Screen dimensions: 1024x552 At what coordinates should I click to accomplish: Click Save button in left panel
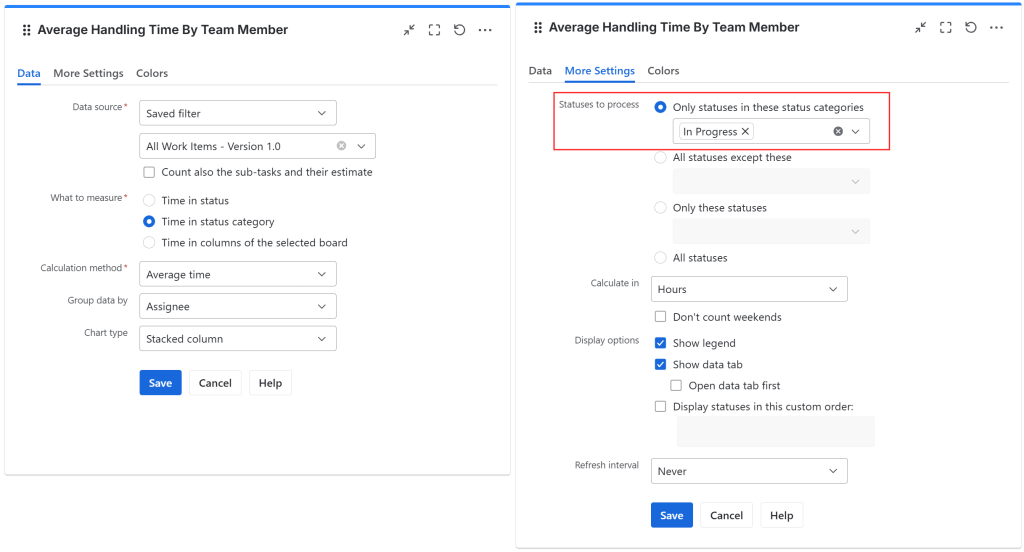tap(160, 383)
